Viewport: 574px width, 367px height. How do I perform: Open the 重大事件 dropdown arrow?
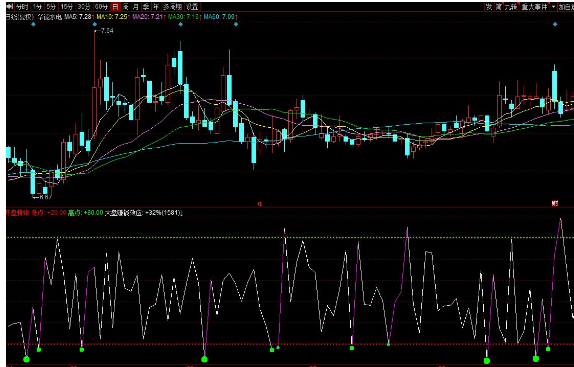[554, 7]
